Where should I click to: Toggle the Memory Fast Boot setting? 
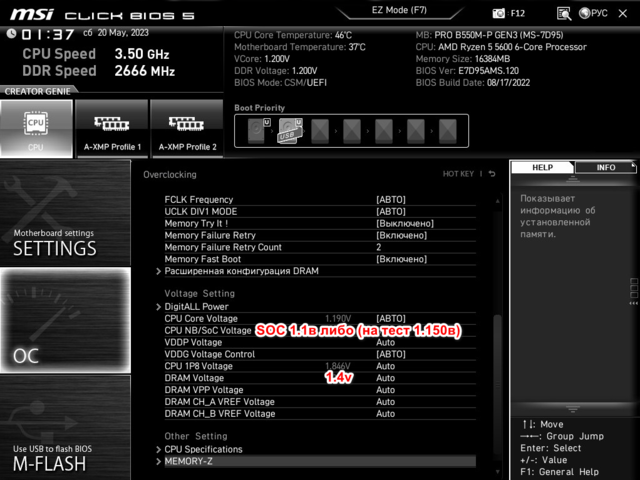404,259
